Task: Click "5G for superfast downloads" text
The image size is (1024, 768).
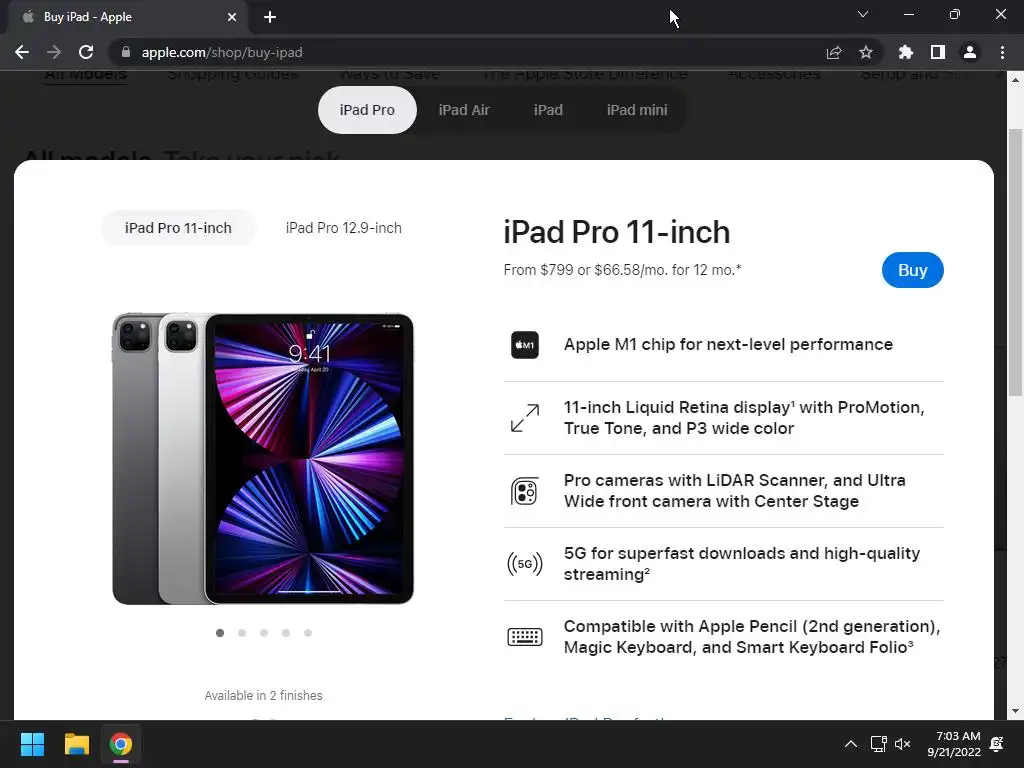Action: (x=742, y=564)
